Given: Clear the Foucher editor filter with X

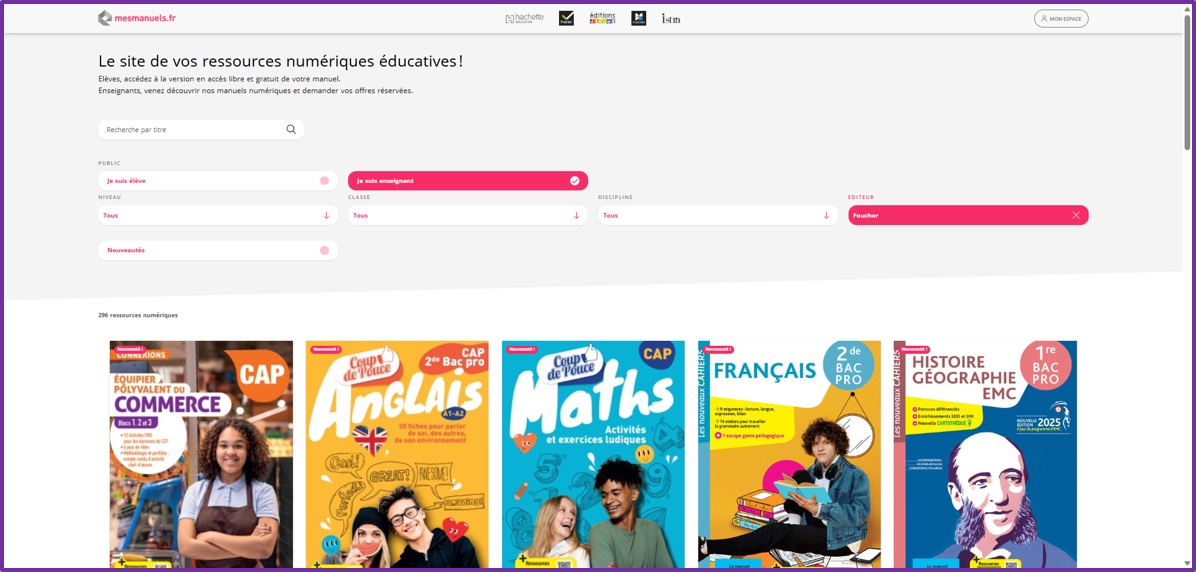Looking at the screenshot, I should pos(1075,215).
